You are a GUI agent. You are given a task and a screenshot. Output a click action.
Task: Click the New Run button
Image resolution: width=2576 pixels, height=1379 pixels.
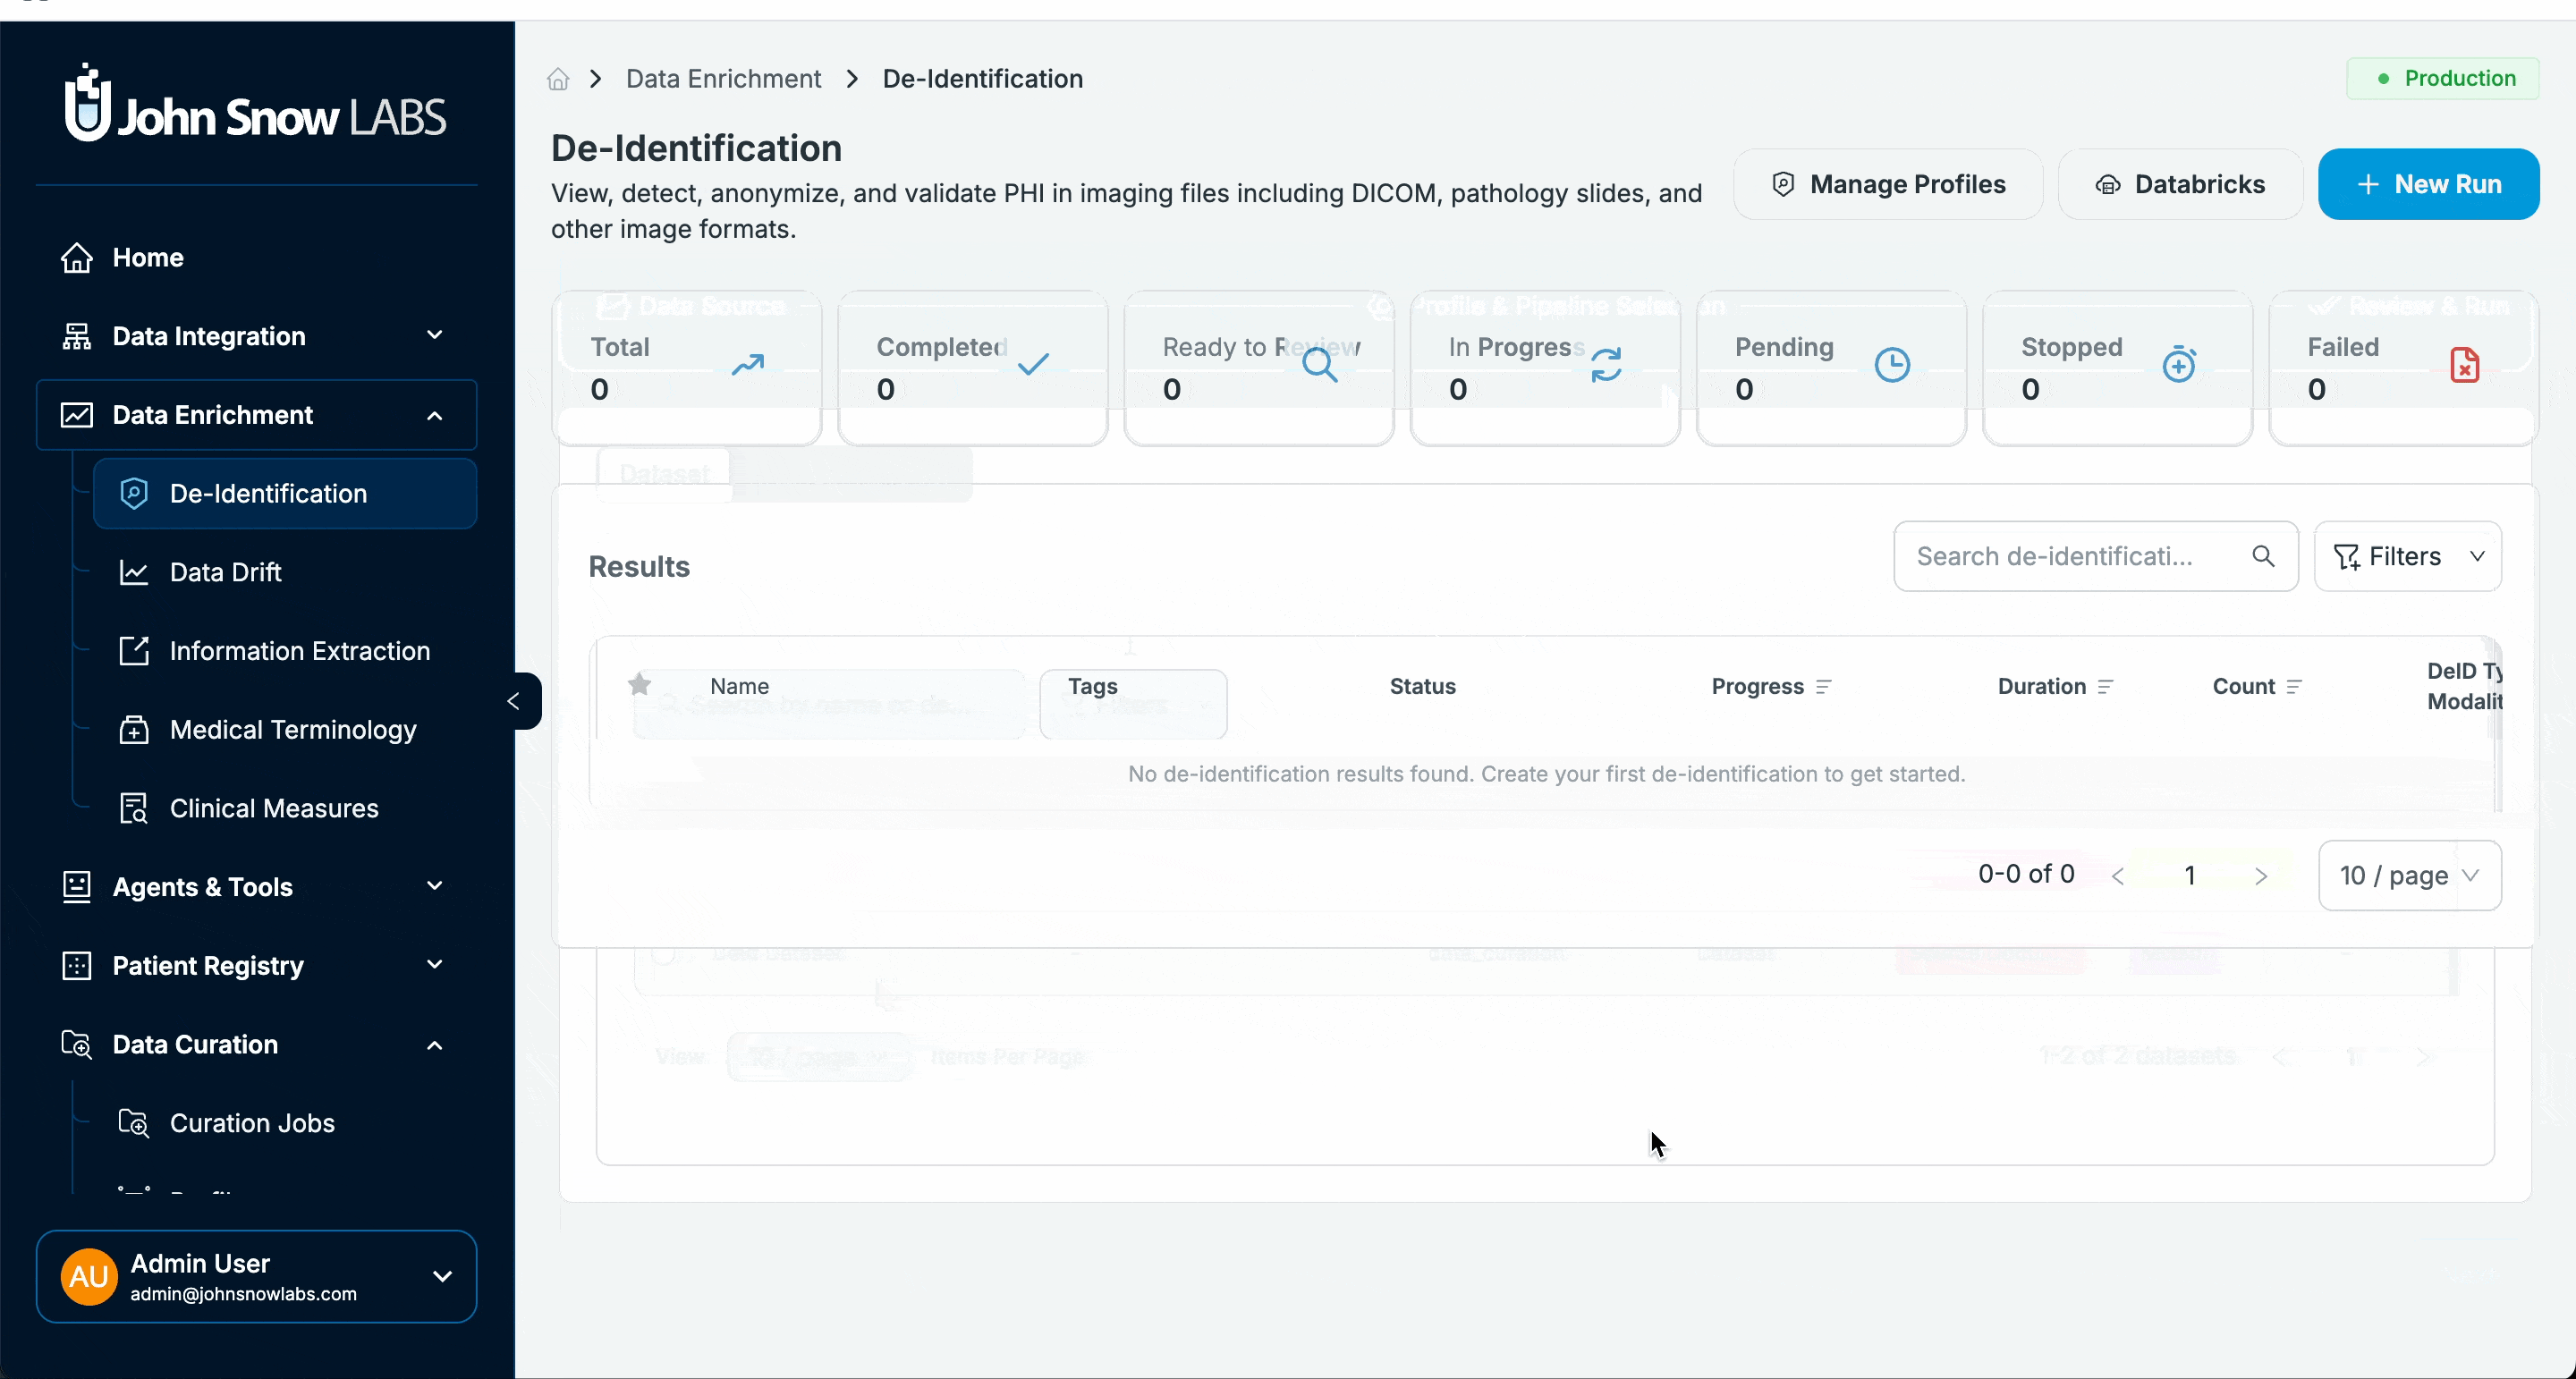(2428, 184)
